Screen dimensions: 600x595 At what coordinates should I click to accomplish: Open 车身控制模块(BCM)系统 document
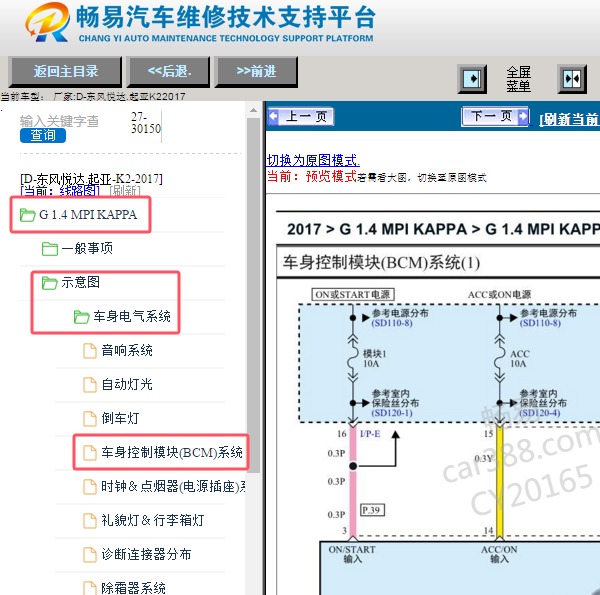172,452
